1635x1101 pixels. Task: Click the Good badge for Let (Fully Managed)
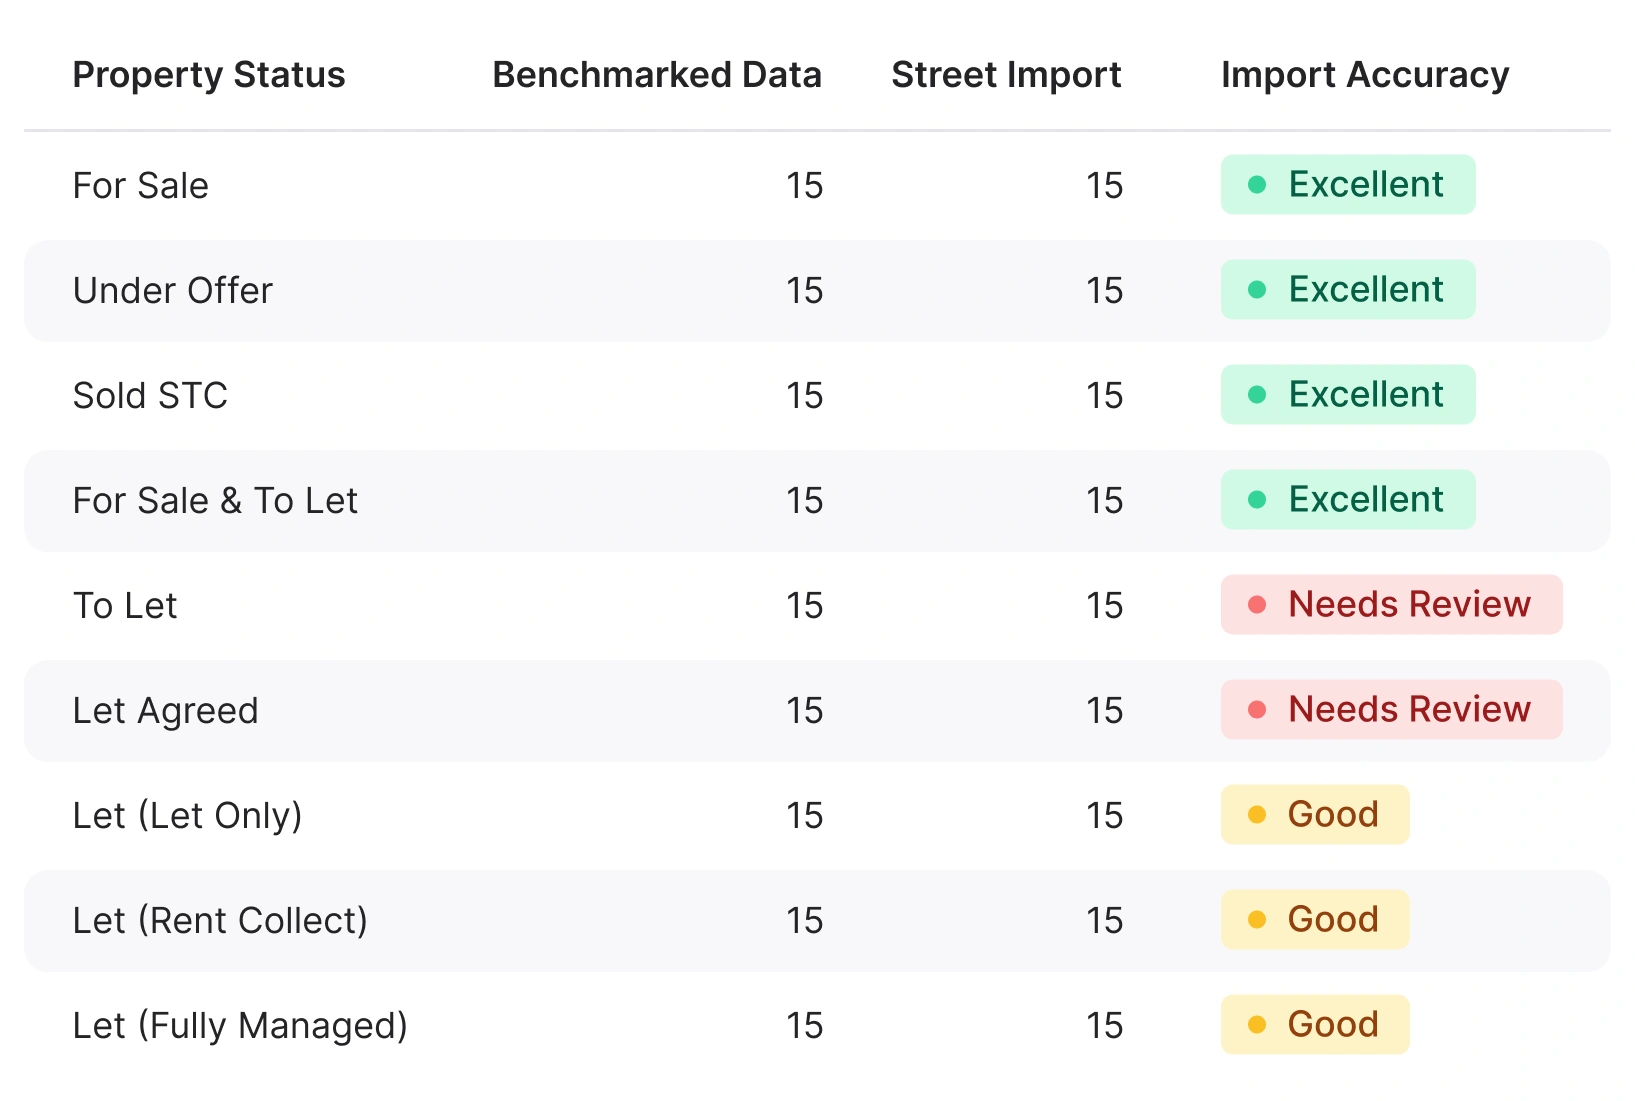1314,1025
